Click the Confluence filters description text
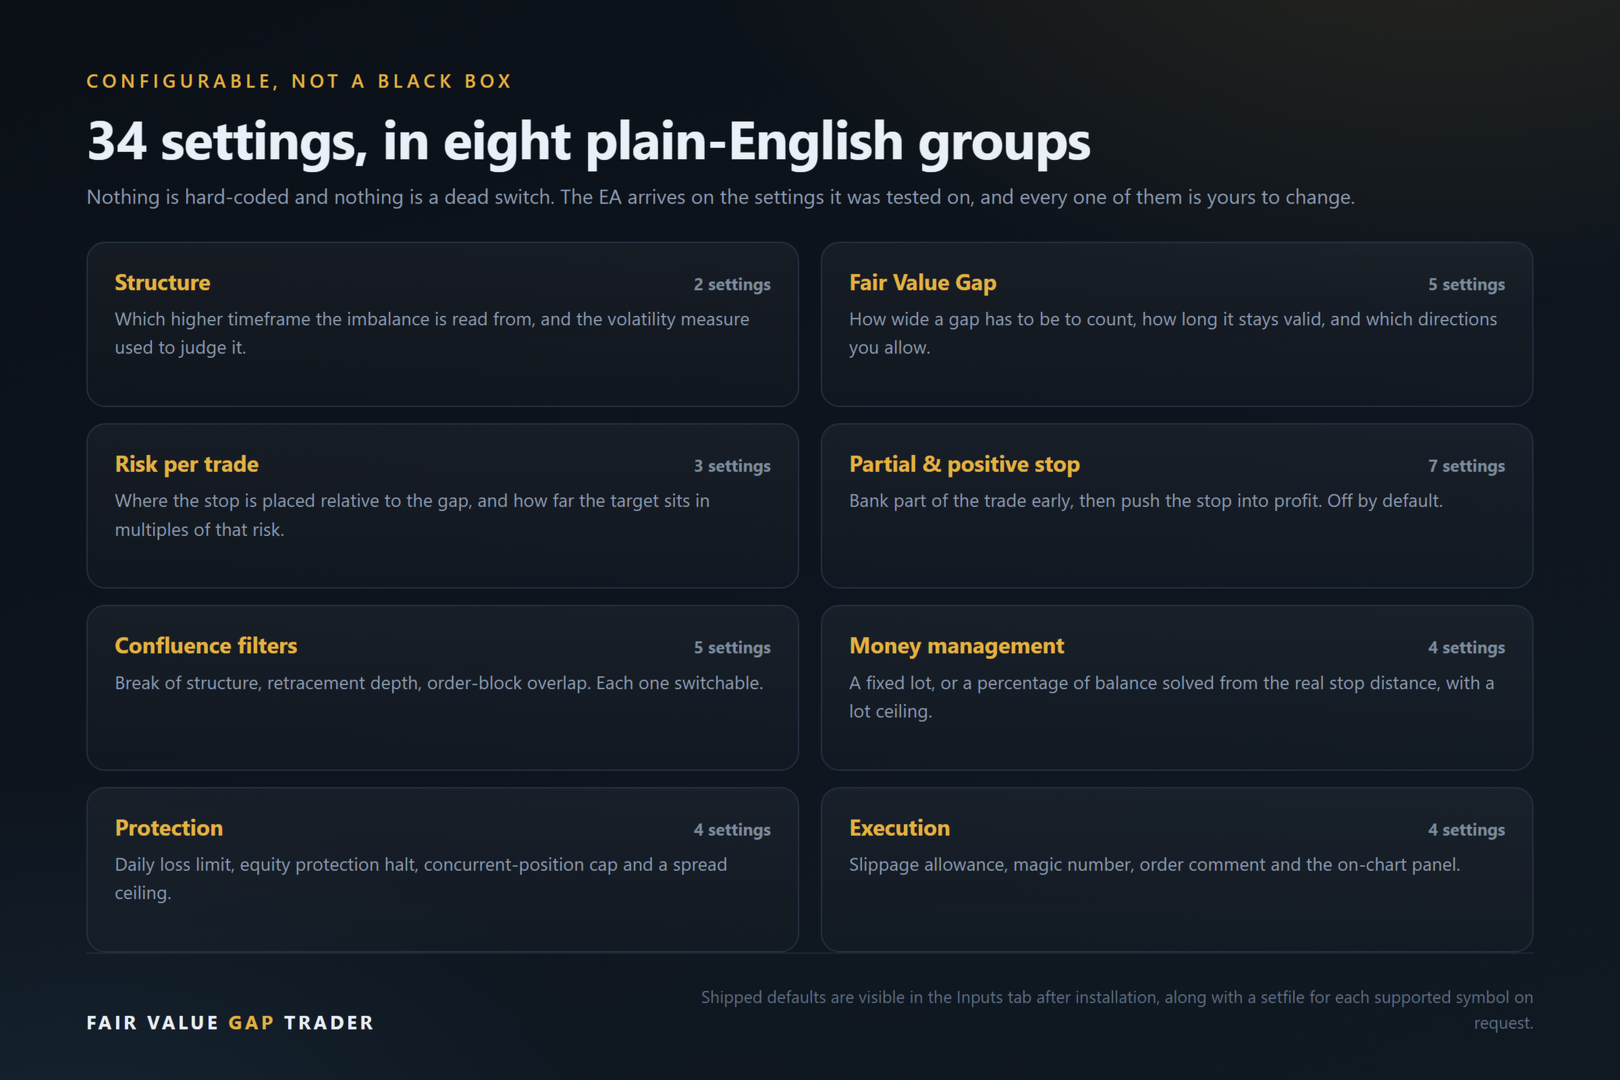The image size is (1620, 1080). [438, 683]
